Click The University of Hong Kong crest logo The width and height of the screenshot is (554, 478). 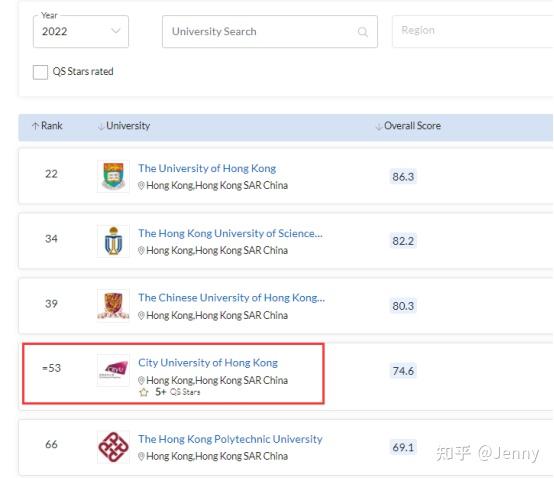click(x=113, y=176)
